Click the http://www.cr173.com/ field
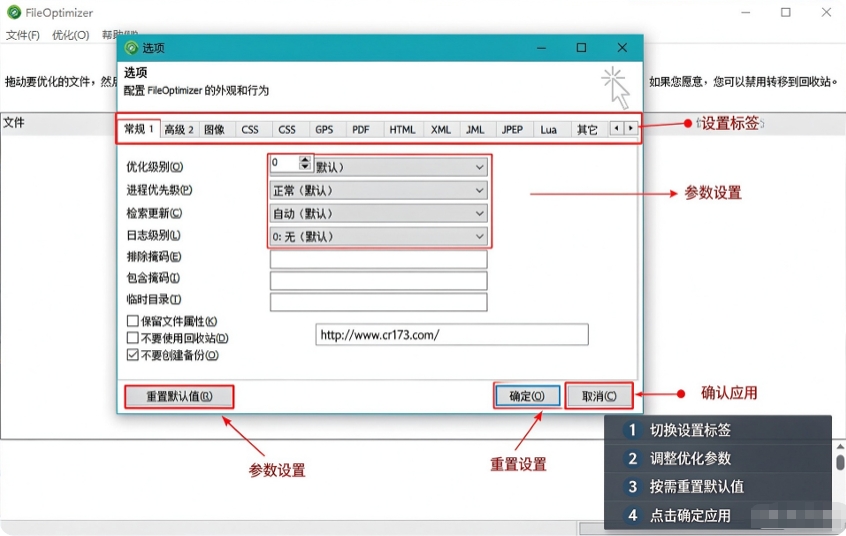 tap(452, 335)
